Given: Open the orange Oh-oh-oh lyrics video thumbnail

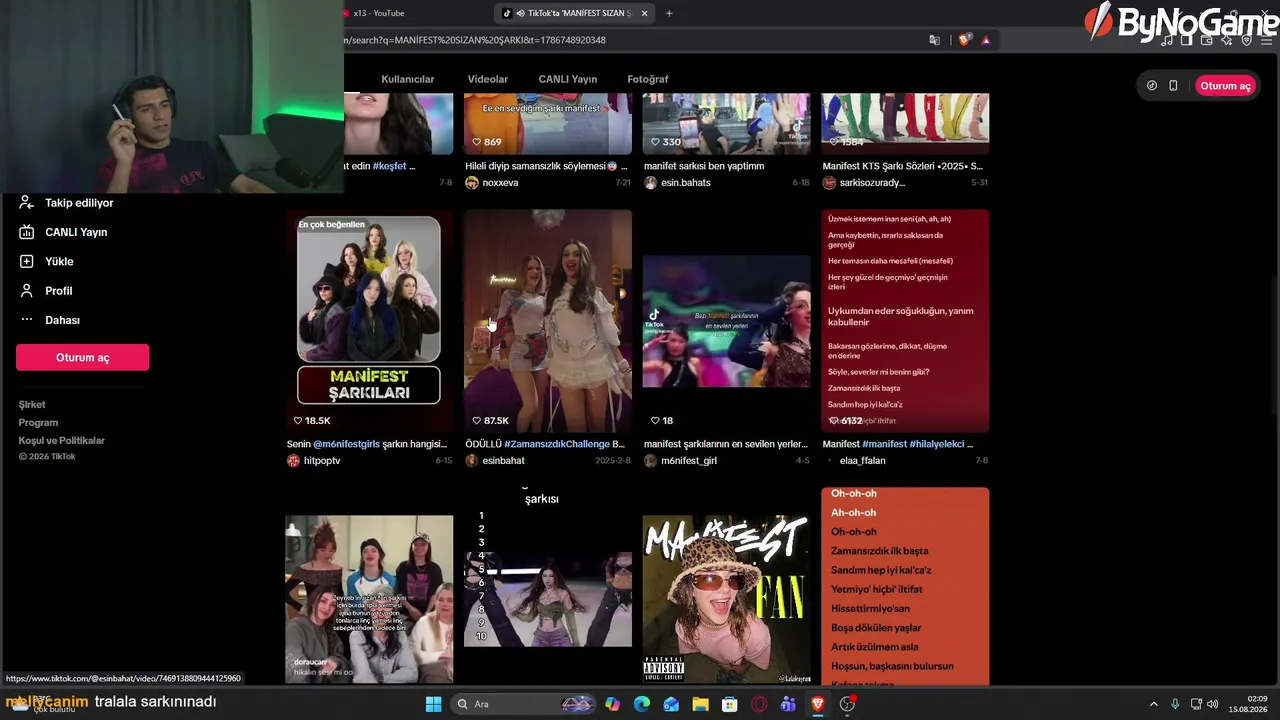Looking at the screenshot, I should tap(905, 586).
